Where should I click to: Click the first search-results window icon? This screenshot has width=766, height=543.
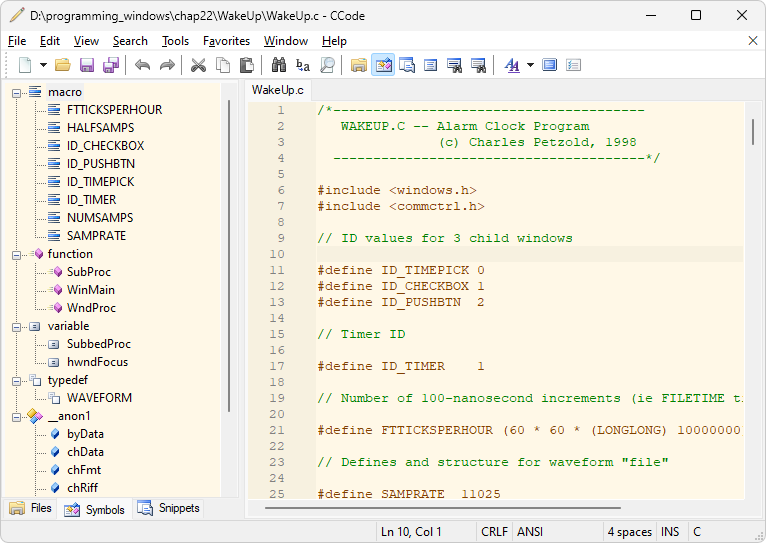tap(454, 65)
